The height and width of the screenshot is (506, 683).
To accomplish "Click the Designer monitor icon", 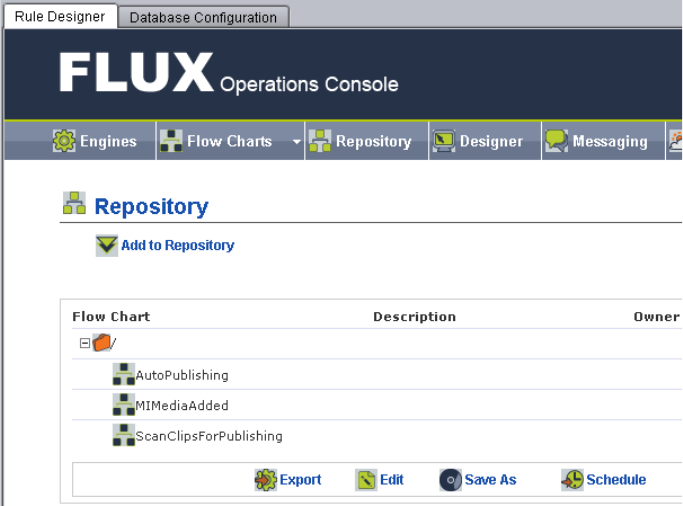I will click(x=444, y=141).
